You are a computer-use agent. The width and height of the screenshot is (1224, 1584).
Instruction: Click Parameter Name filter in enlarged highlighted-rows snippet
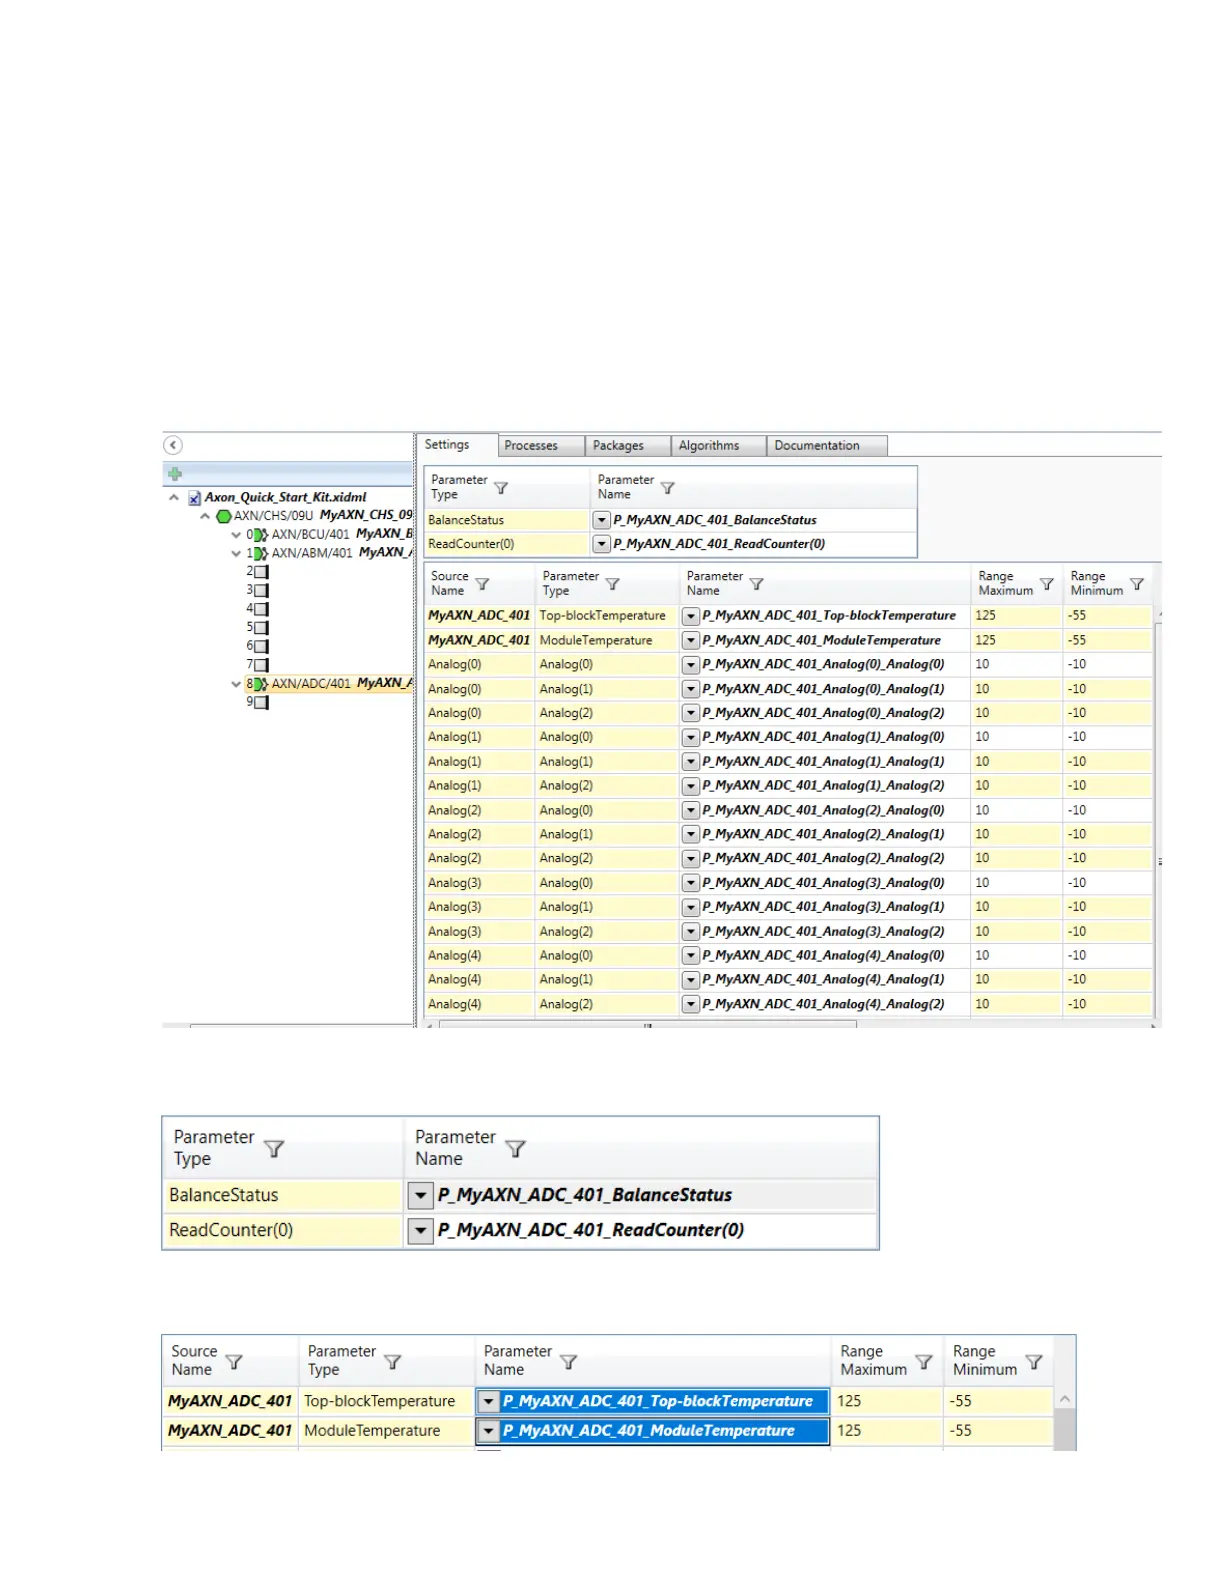[x=568, y=1362]
